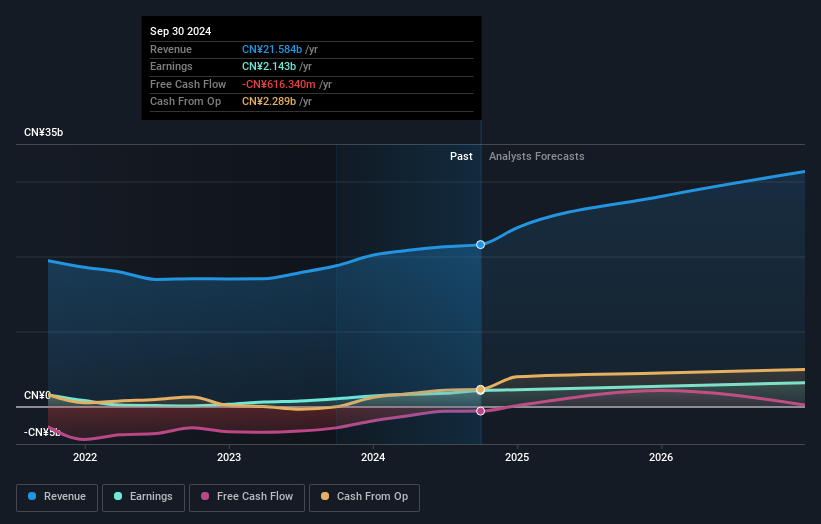Select the orange Cash From Op data point marker
Screen dimensions: 821x524
(x=480, y=389)
